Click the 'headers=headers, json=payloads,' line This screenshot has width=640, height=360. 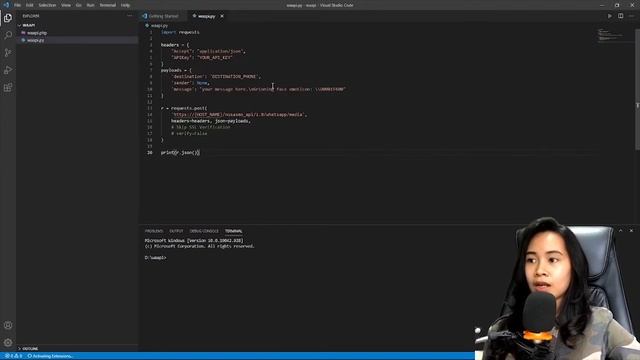pos(211,121)
